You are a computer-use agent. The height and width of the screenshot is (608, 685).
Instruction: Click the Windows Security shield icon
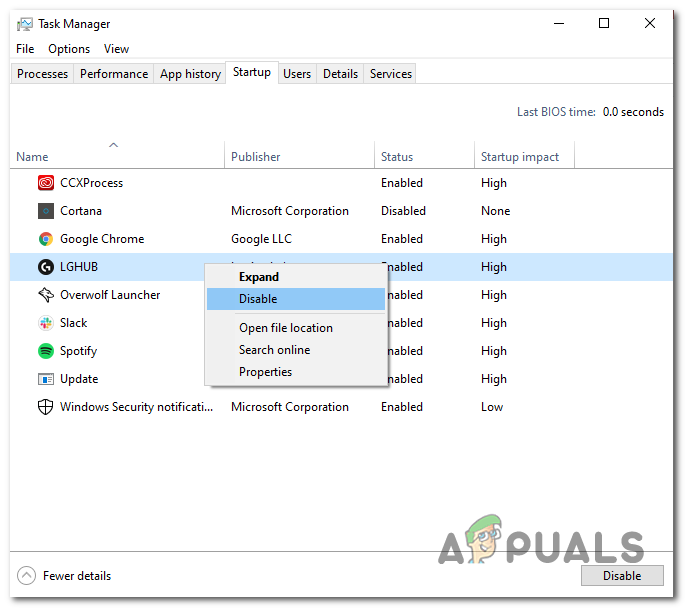[46, 407]
